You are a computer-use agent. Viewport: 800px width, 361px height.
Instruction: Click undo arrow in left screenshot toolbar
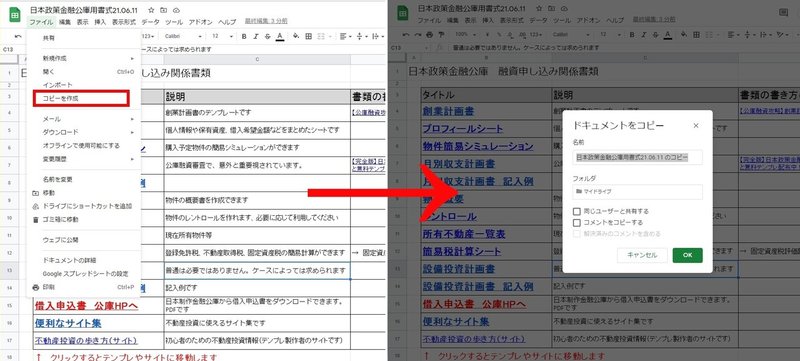[18, 37]
